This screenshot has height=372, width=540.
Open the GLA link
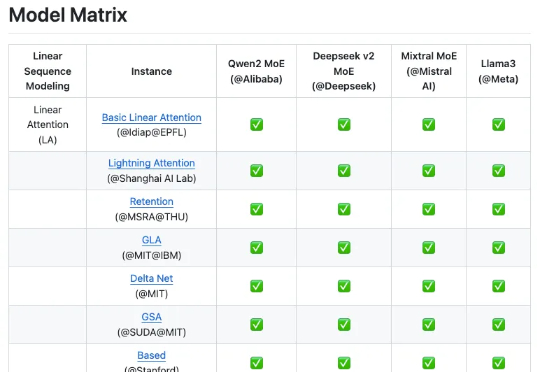click(x=152, y=240)
